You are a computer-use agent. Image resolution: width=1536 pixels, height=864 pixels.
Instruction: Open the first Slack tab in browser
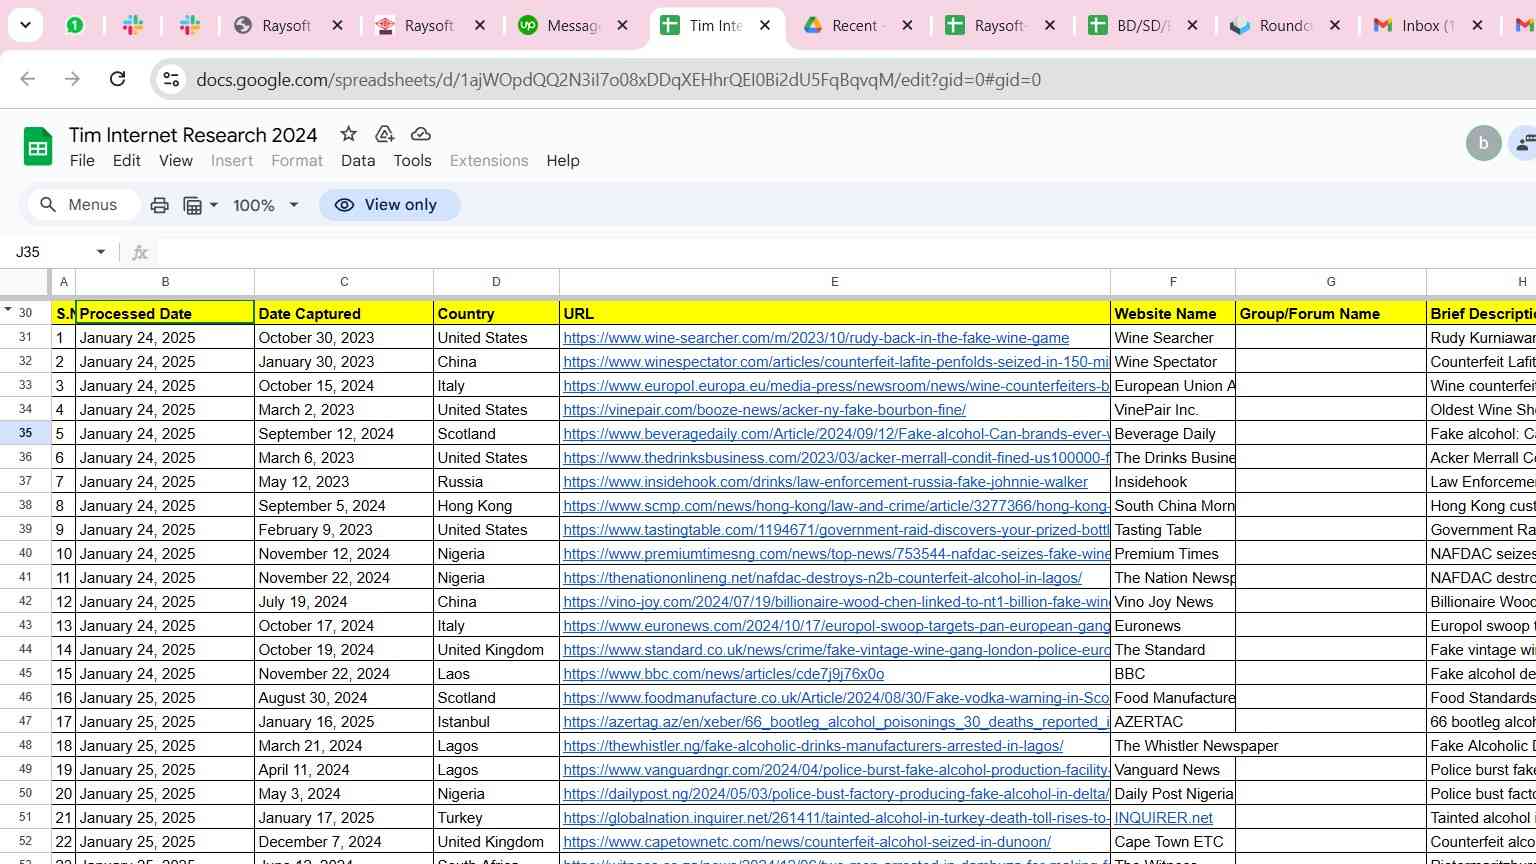[132, 25]
